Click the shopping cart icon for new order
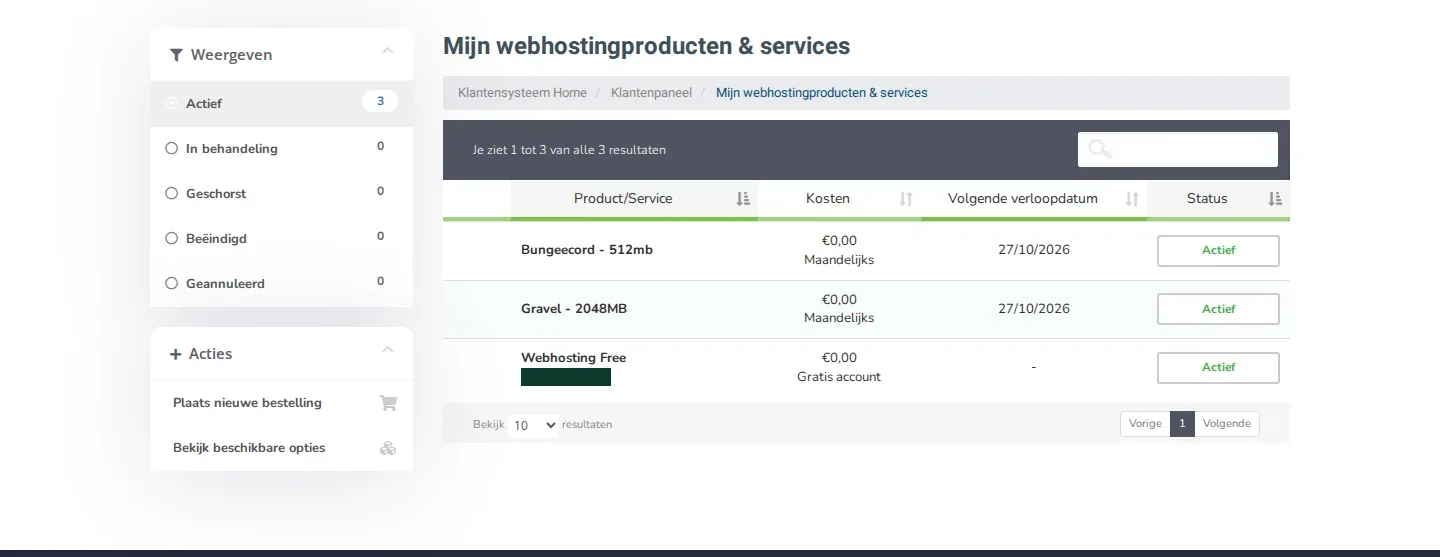The width and height of the screenshot is (1440, 557). [x=388, y=403]
